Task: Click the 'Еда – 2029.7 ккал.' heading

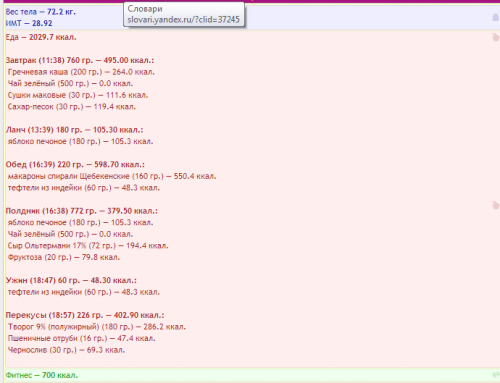Action: pyautogui.click(x=41, y=37)
